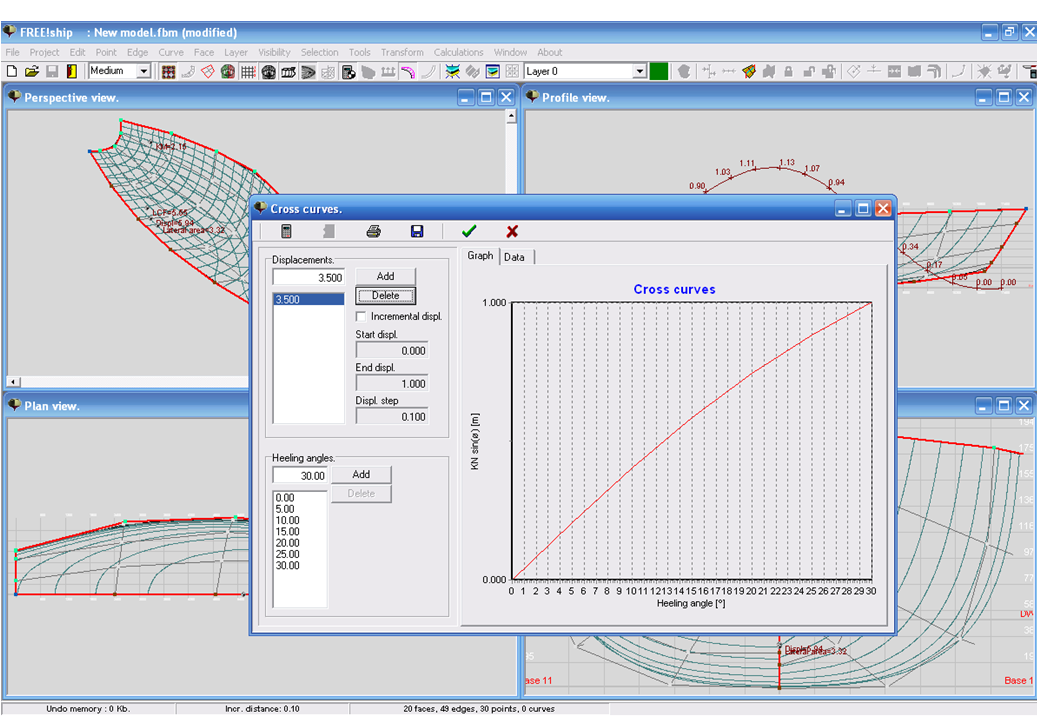Open the Tools menu
The width and height of the screenshot is (1040, 720).
(359, 52)
